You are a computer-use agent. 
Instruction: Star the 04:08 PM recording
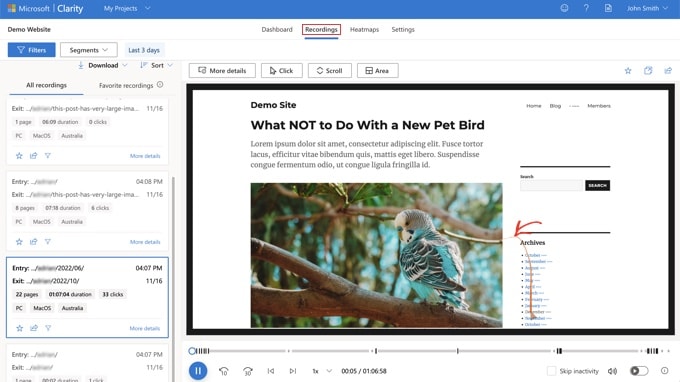pos(19,242)
